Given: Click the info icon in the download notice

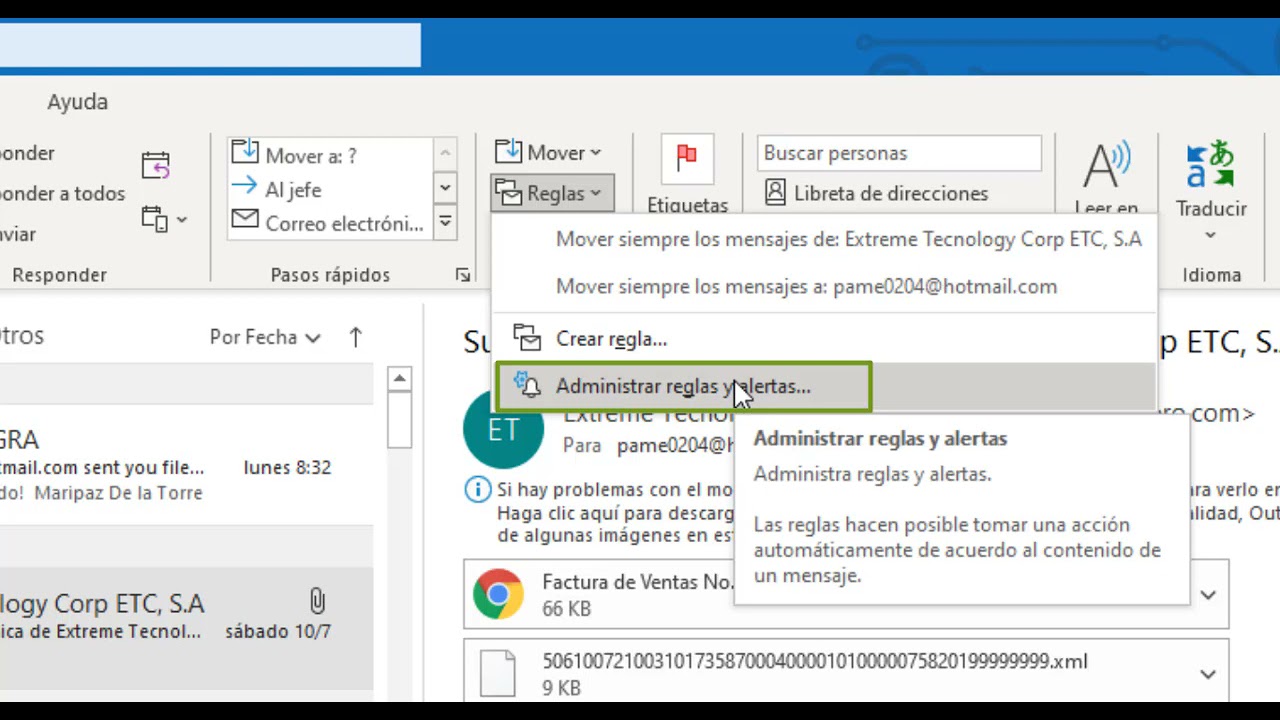Looking at the screenshot, I should (x=478, y=490).
